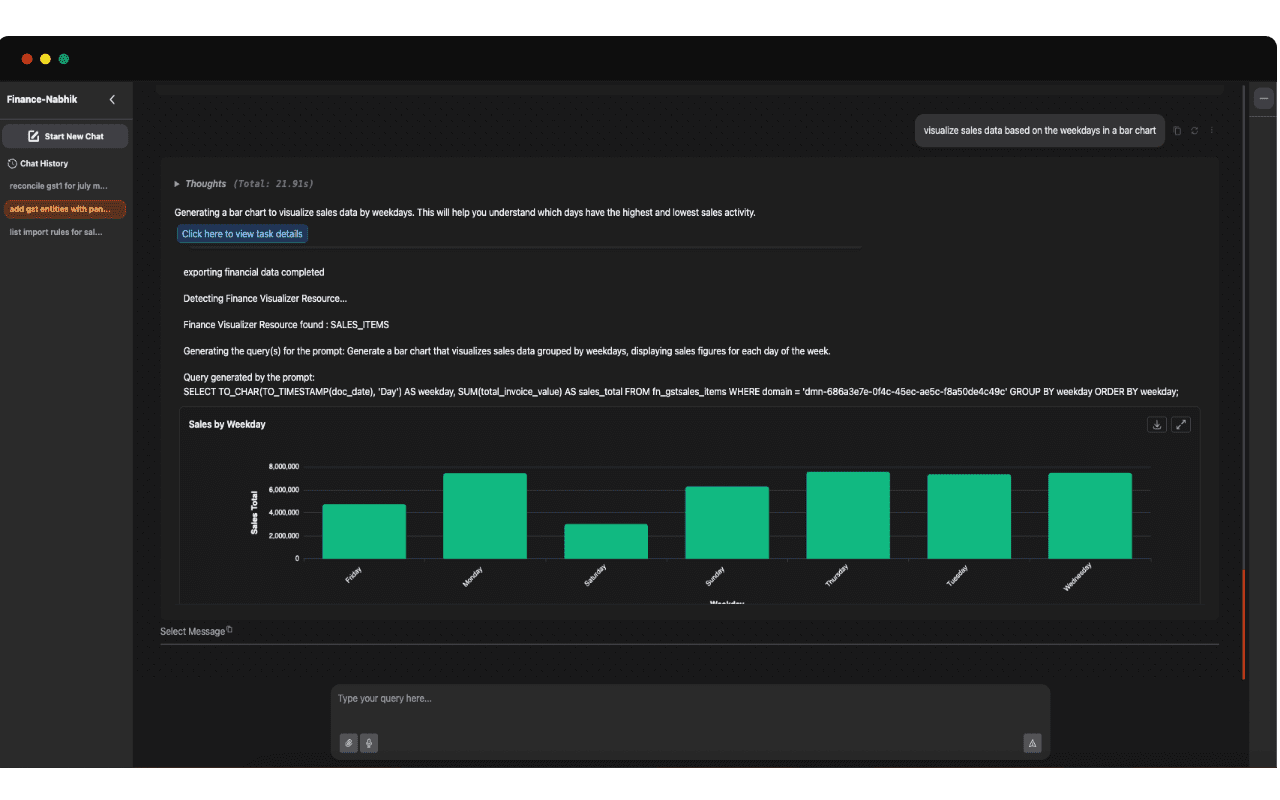Click the Tuesday bar in the chart
Image resolution: width=1280 pixels, height=800 pixels.
coord(969,516)
